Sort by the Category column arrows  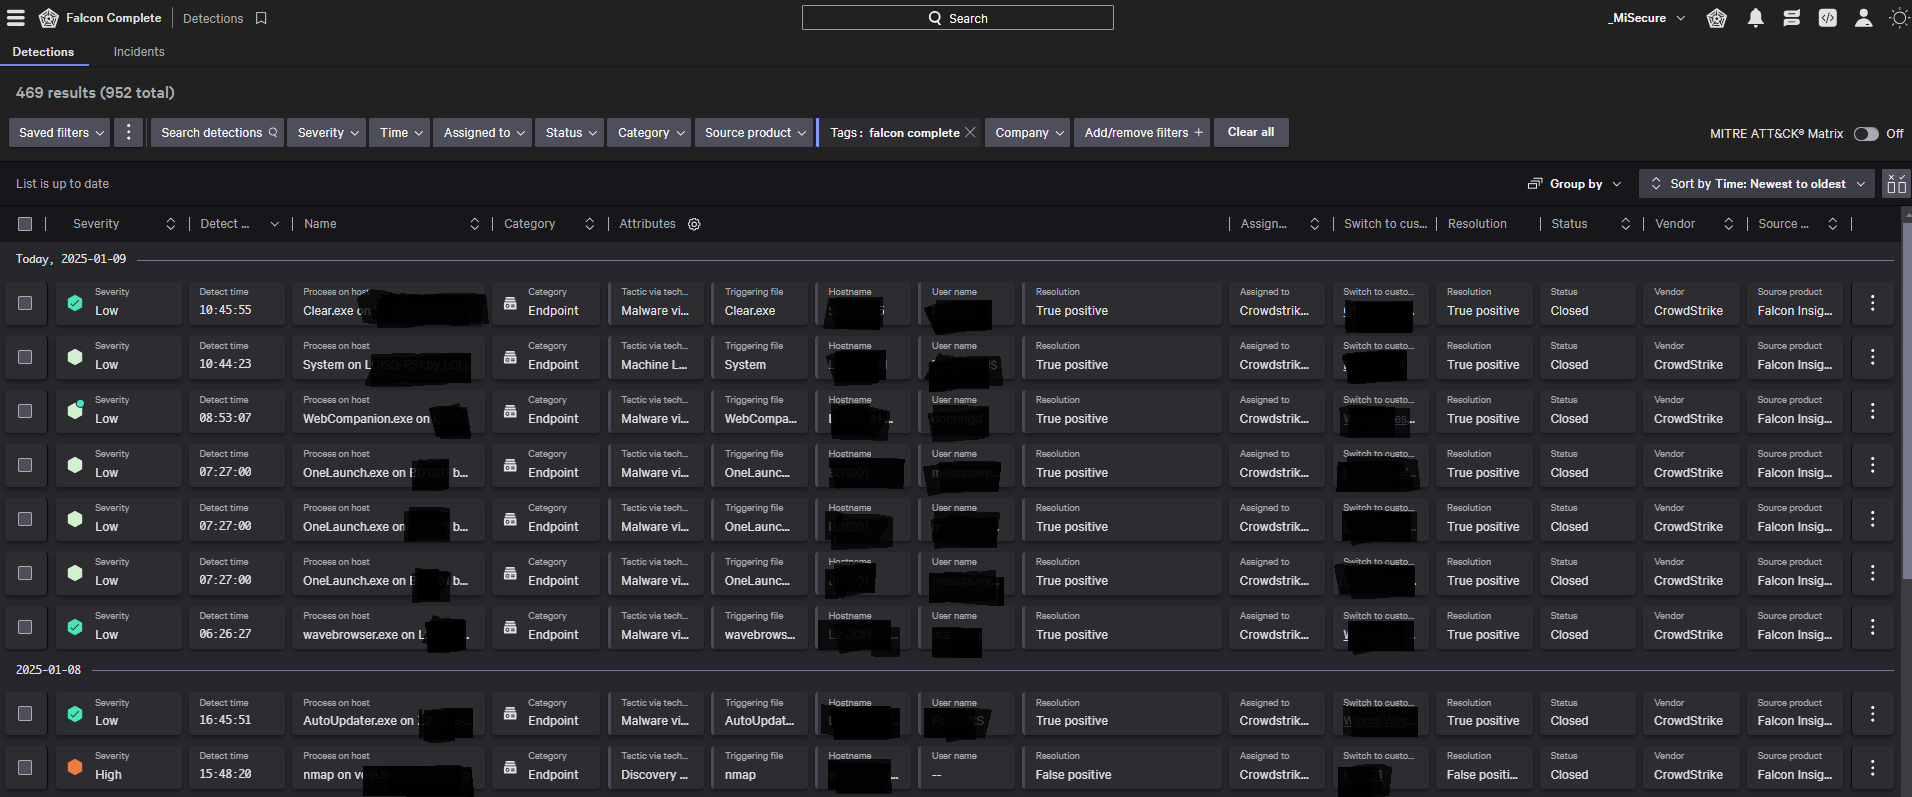pos(589,224)
